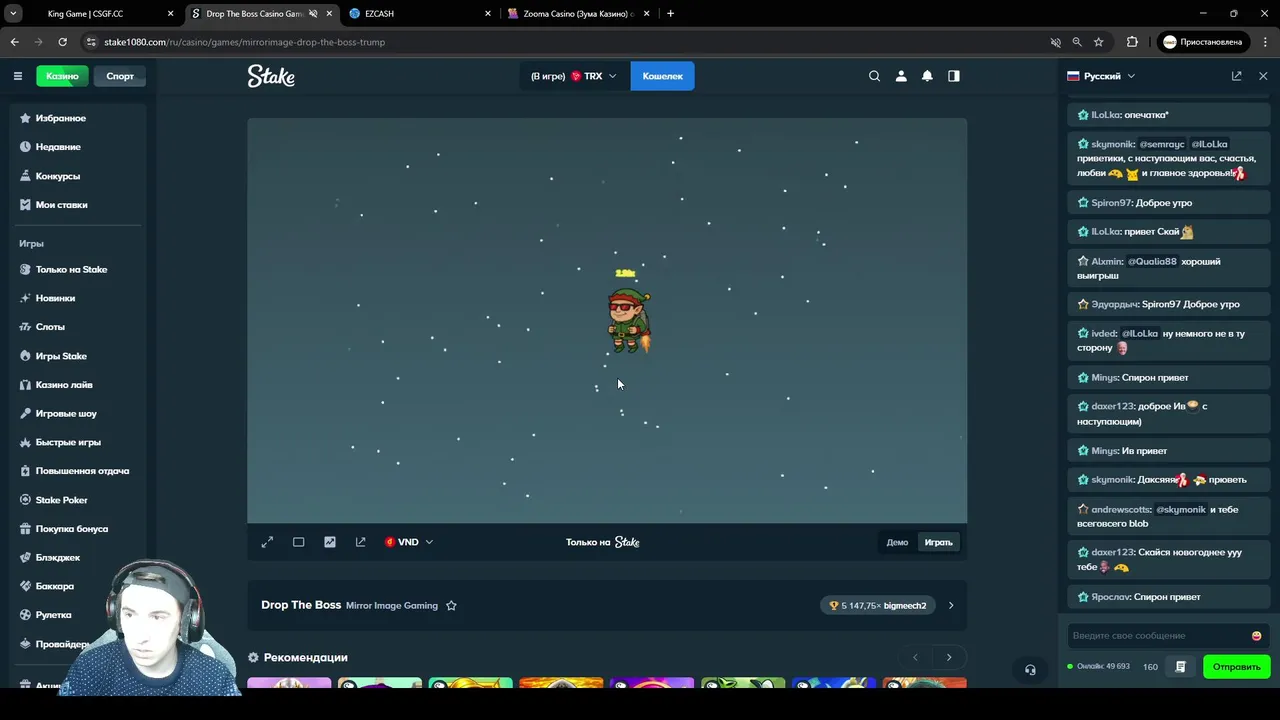Open live stats chart icon under game
The width and height of the screenshot is (1280, 720).
click(330, 542)
